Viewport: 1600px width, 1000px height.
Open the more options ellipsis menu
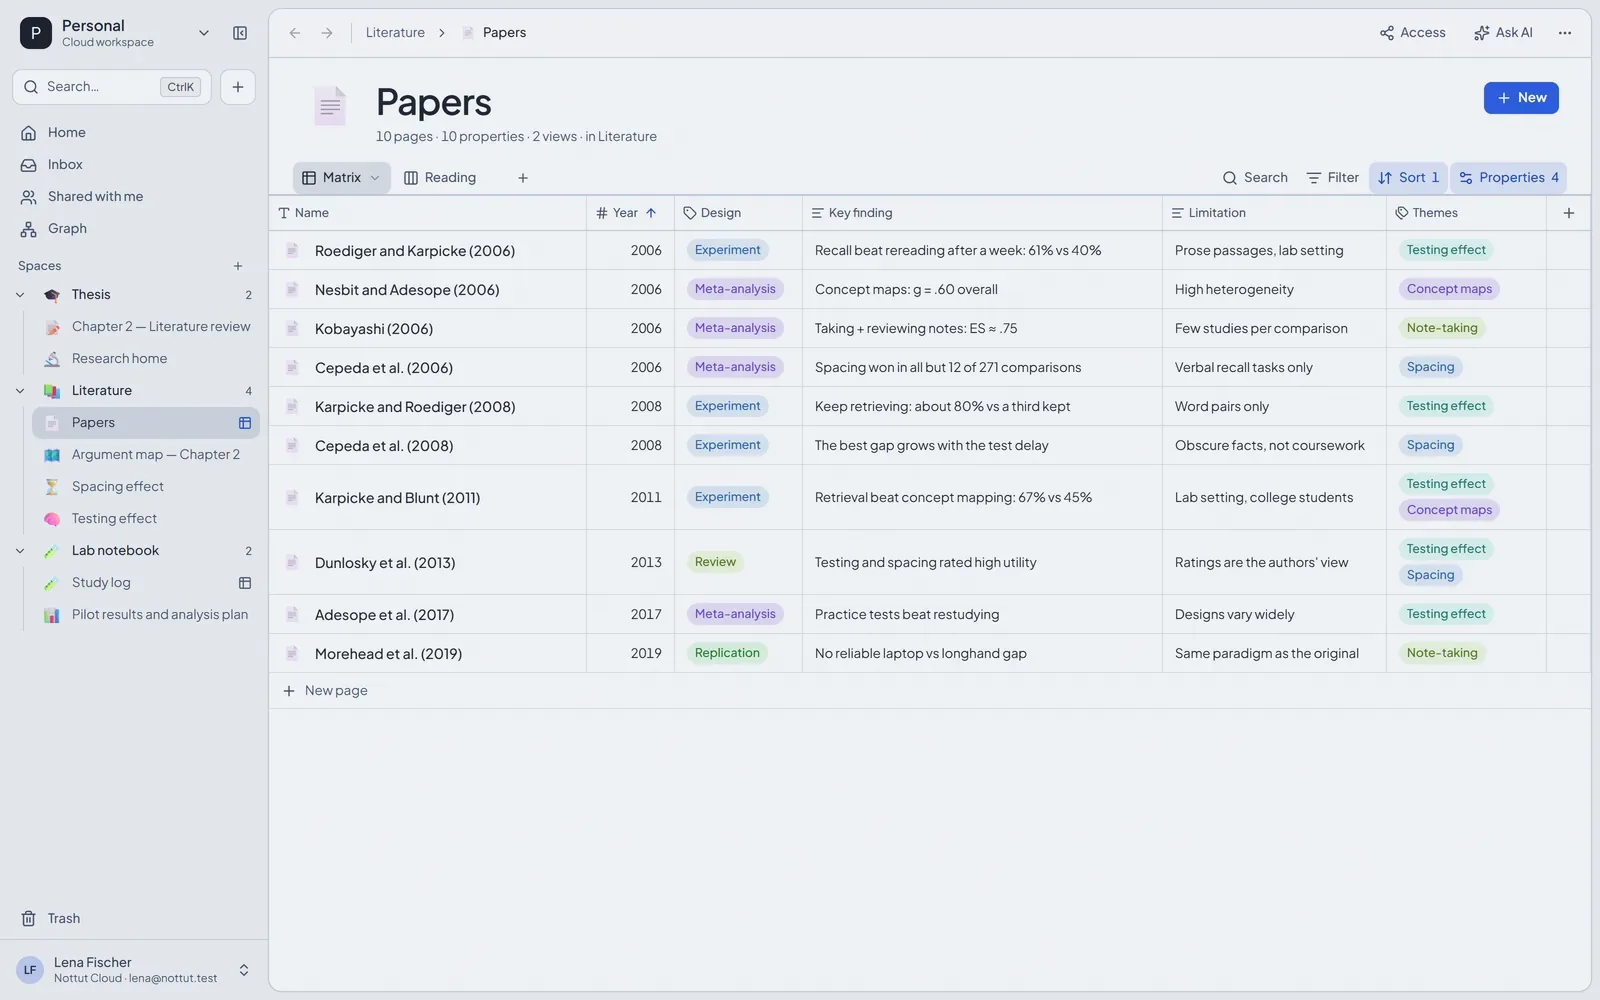tap(1565, 33)
